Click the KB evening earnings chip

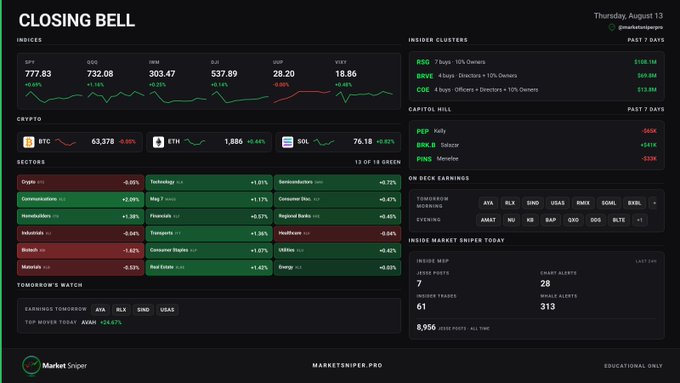point(530,220)
